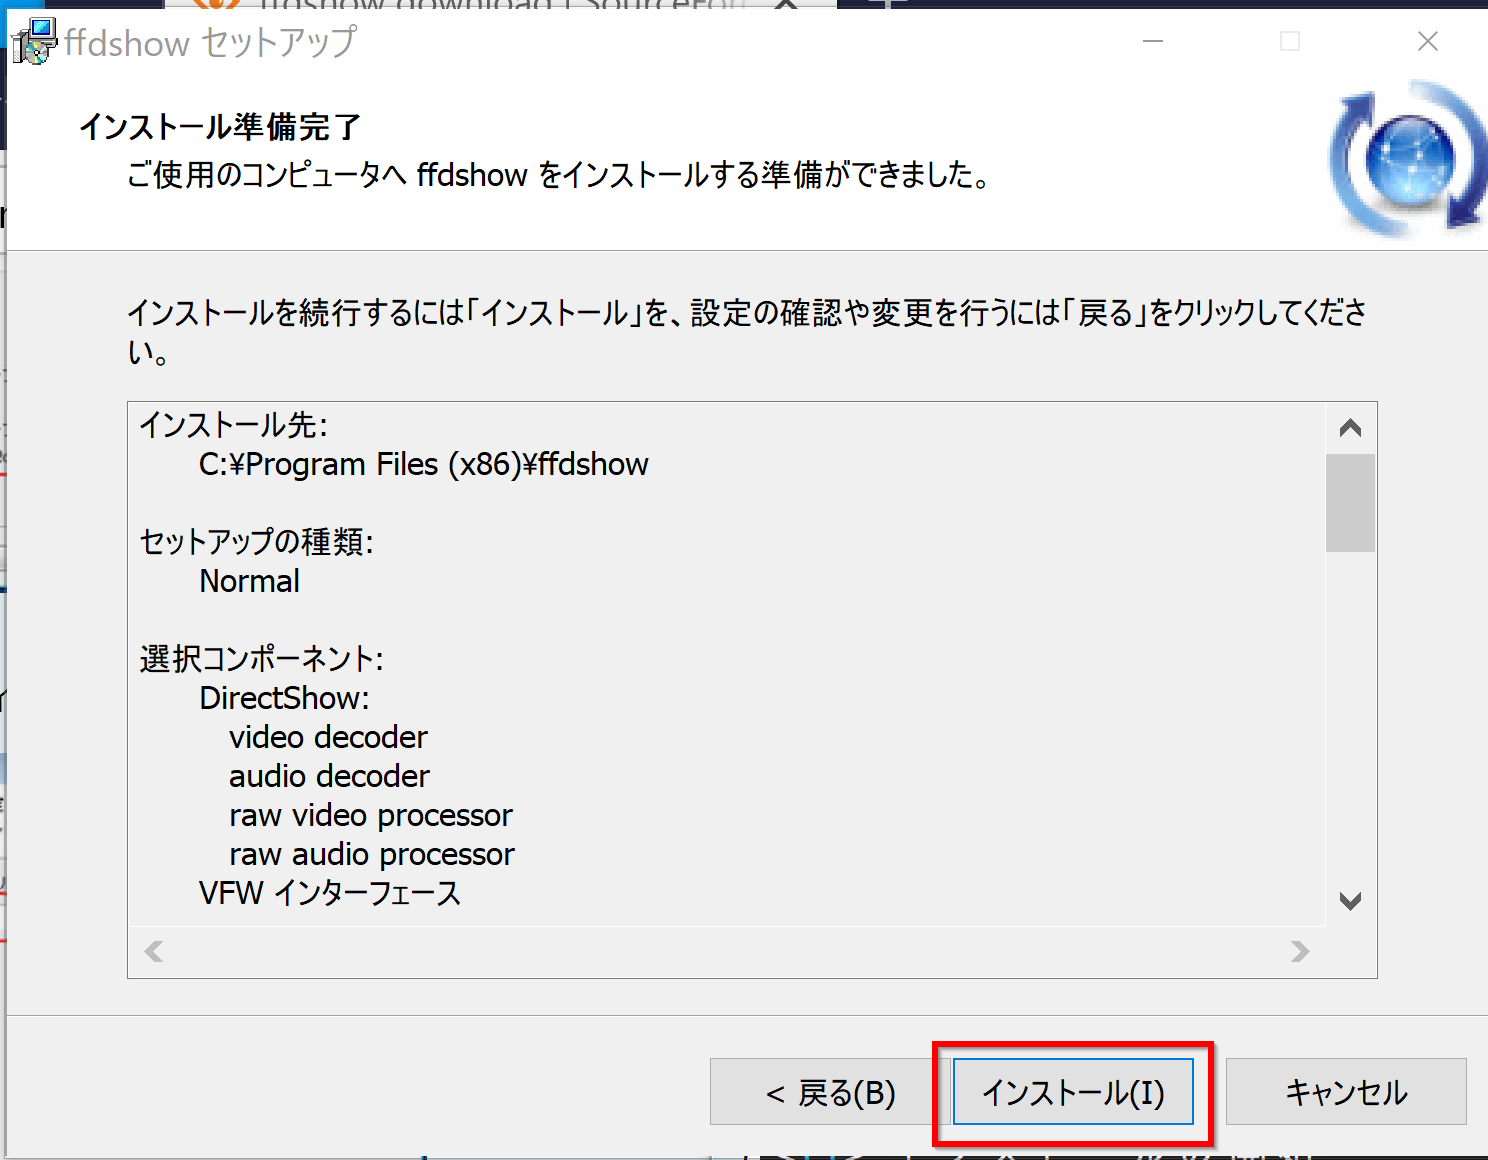Click the blue globe installer icon
The width and height of the screenshot is (1488, 1160).
tap(1408, 160)
